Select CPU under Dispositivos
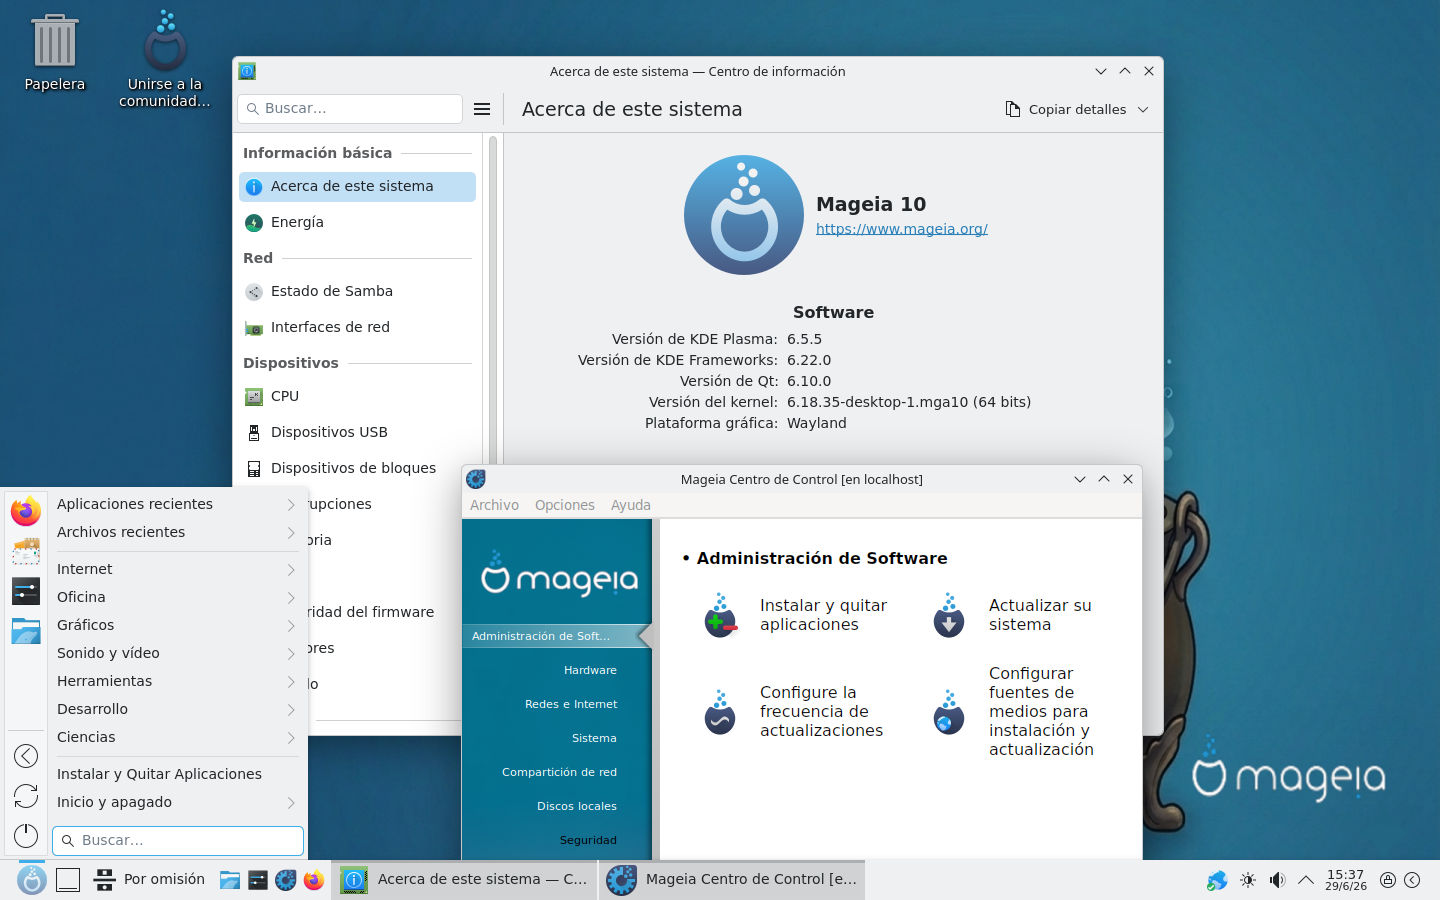 coord(357,396)
